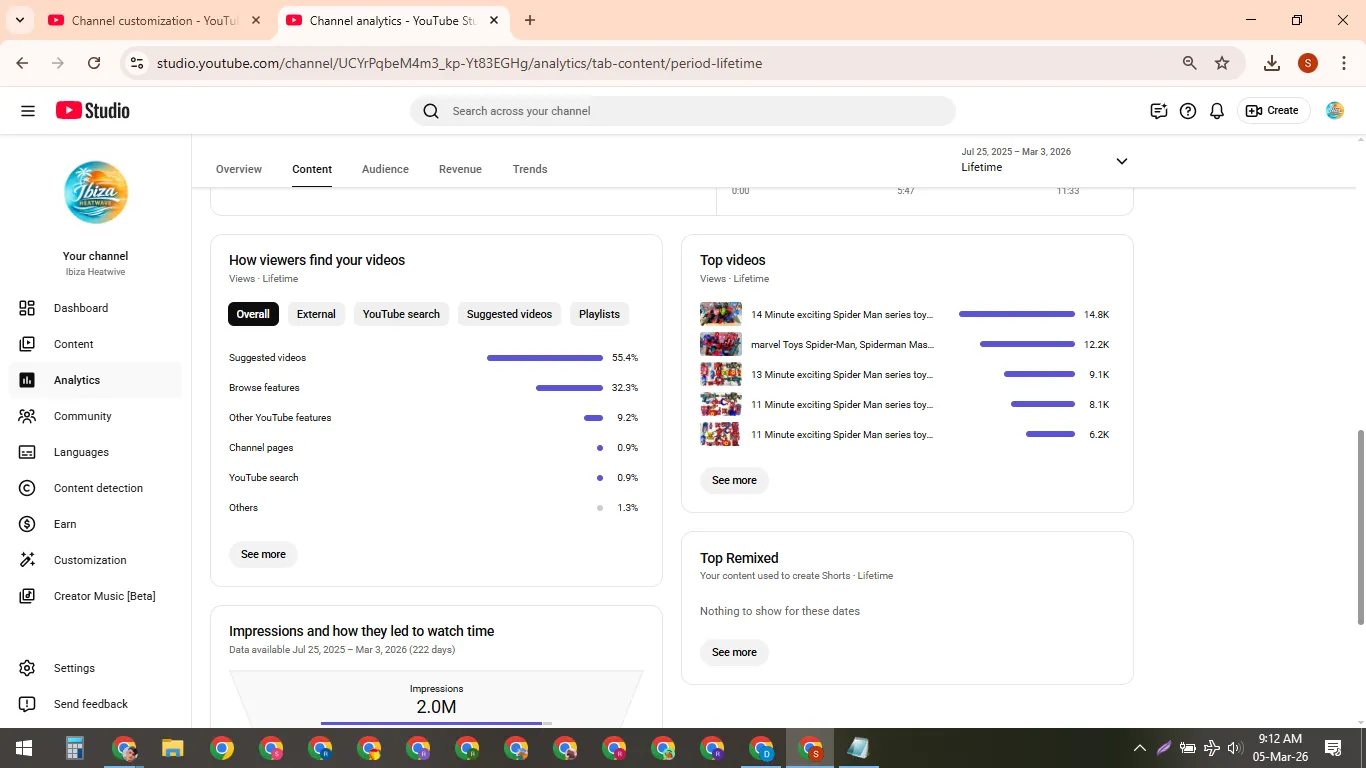
Task: Click the Suggested videos 55.4% bar
Action: (x=545, y=357)
